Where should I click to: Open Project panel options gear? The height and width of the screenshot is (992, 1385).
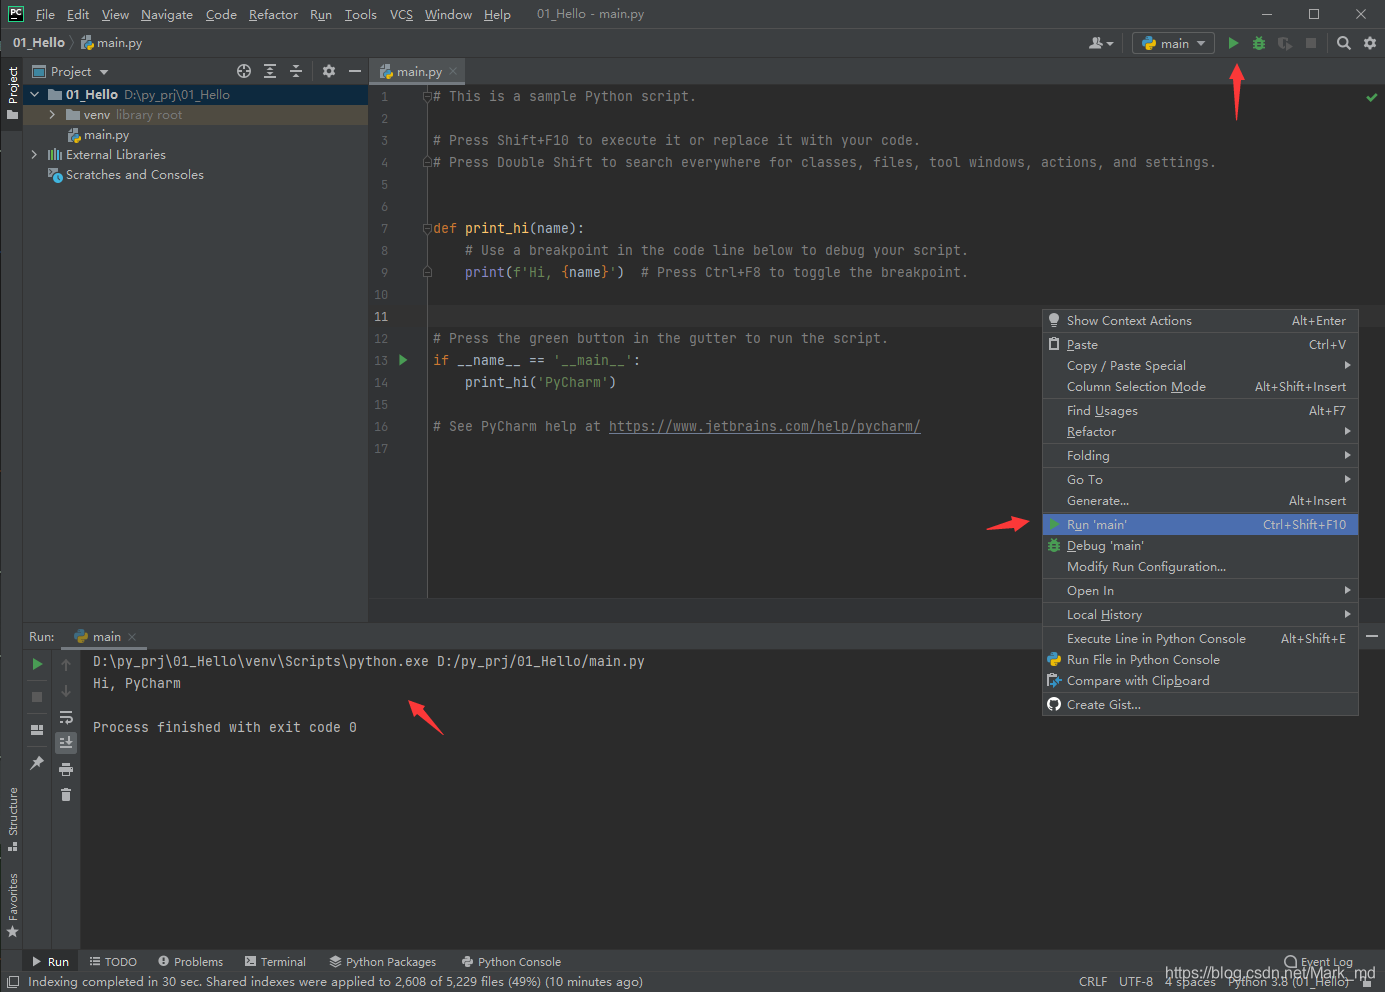(329, 71)
